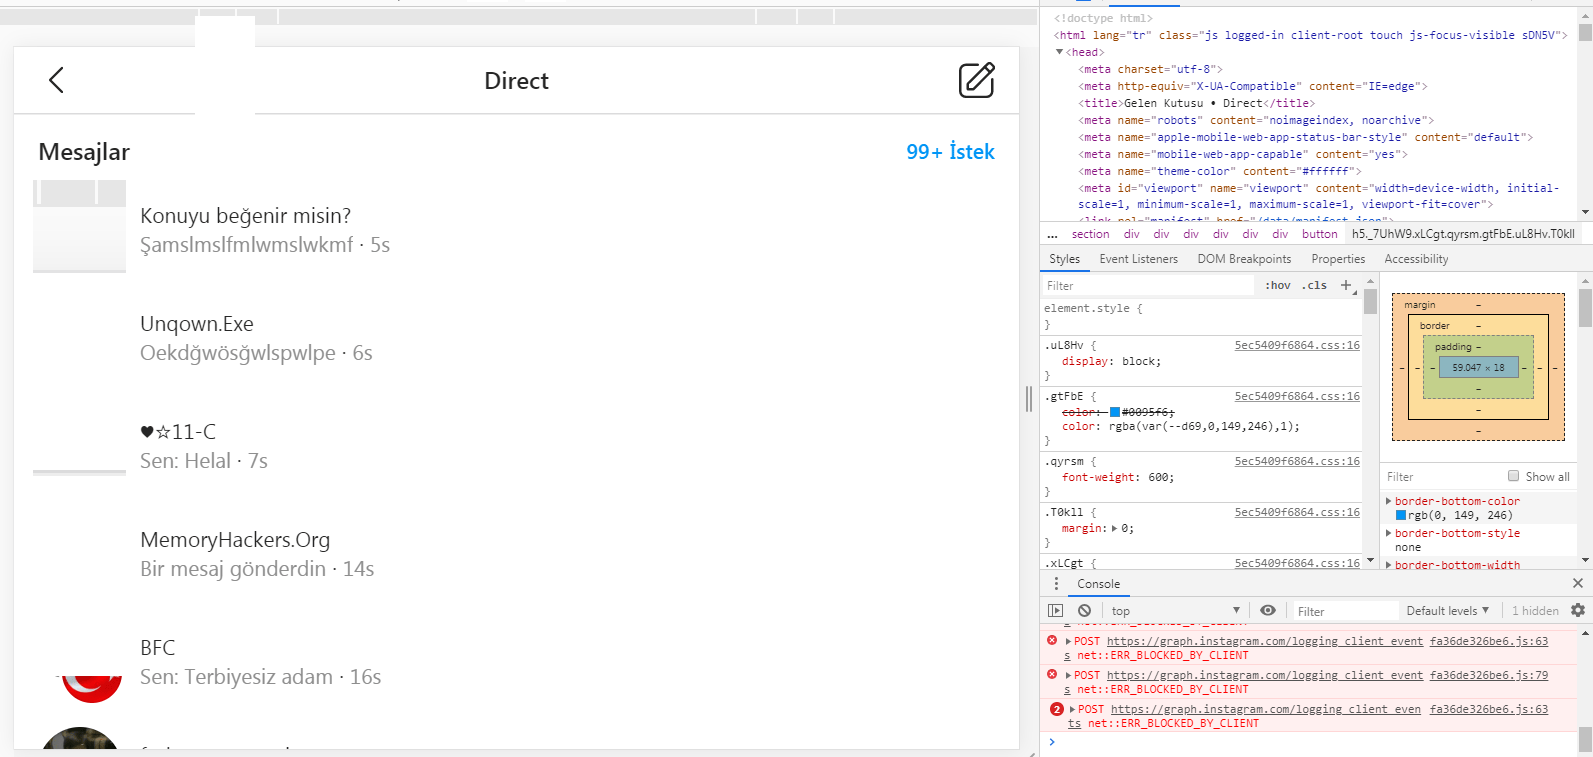Clear the console

coord(1084,610)
